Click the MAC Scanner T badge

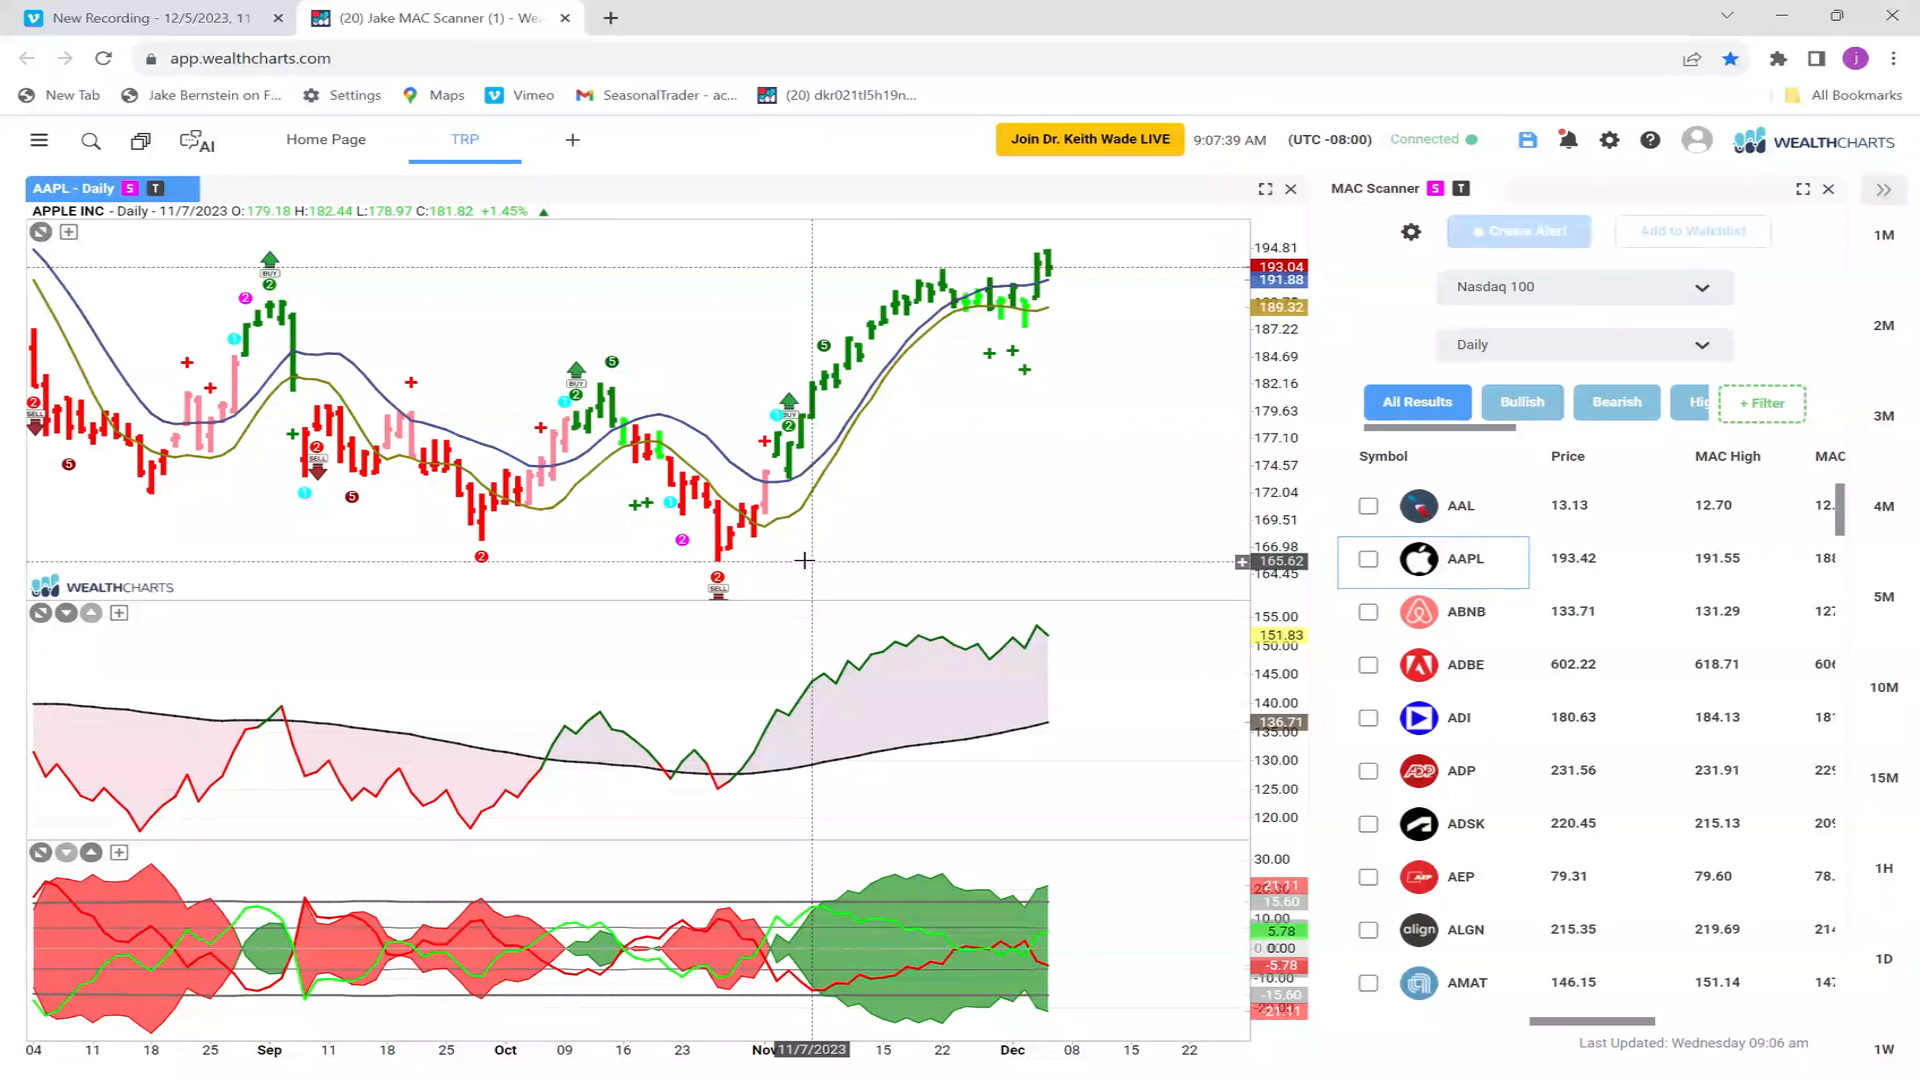[1461, 188]
